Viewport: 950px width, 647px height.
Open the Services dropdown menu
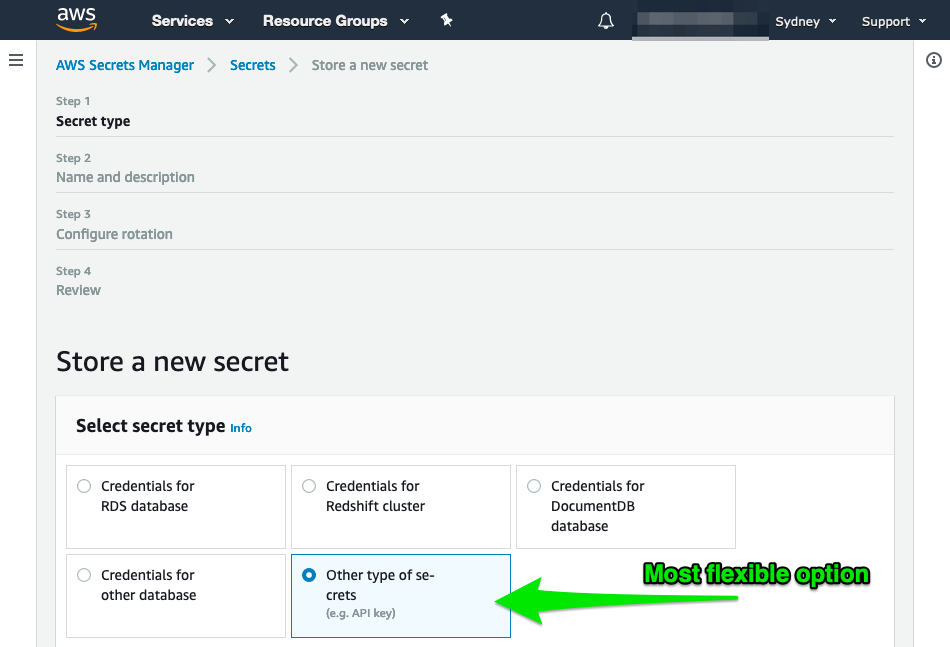(x=193, y=21)
